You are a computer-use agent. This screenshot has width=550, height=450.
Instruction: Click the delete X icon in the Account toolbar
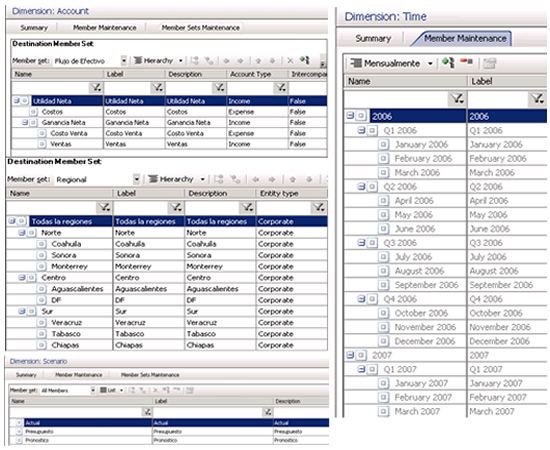pos(290,61)
